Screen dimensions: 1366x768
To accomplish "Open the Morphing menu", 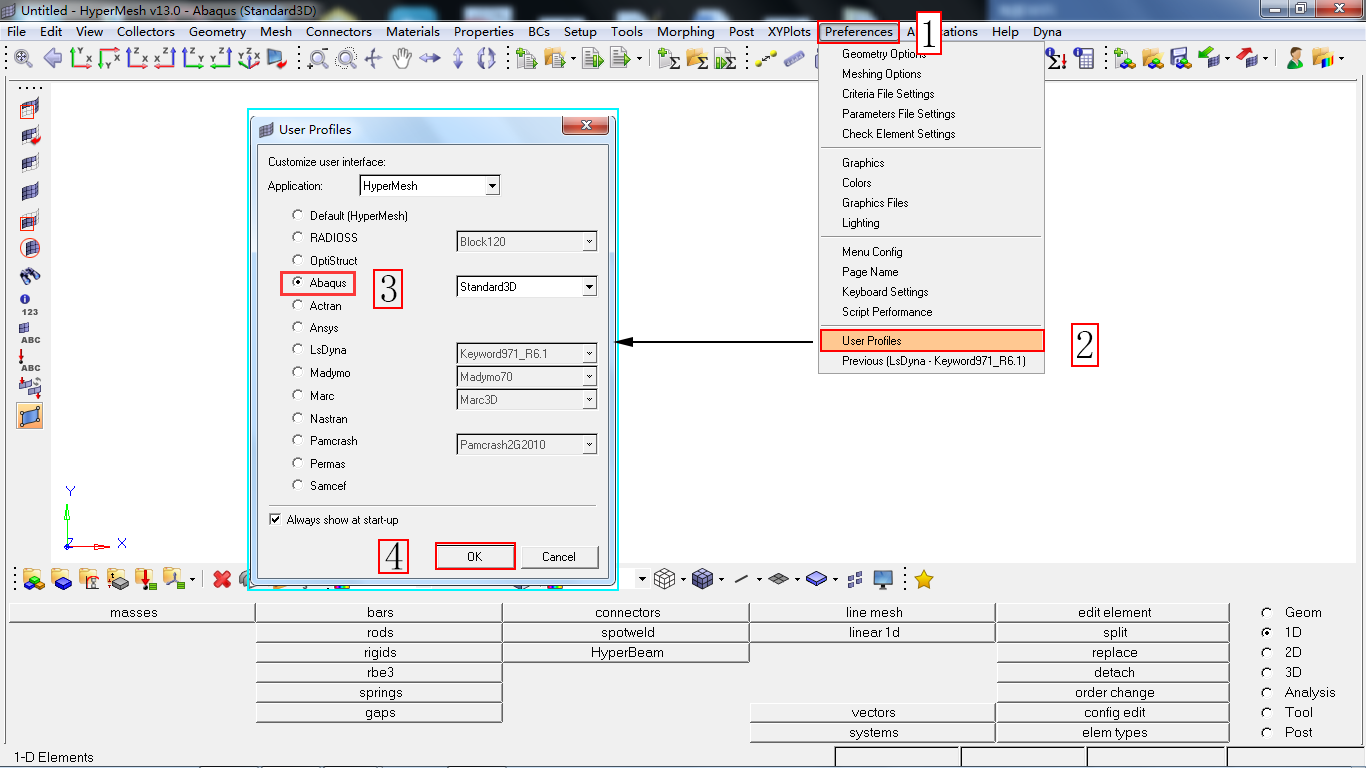I will pyautogui.click(x=686, y=32).
